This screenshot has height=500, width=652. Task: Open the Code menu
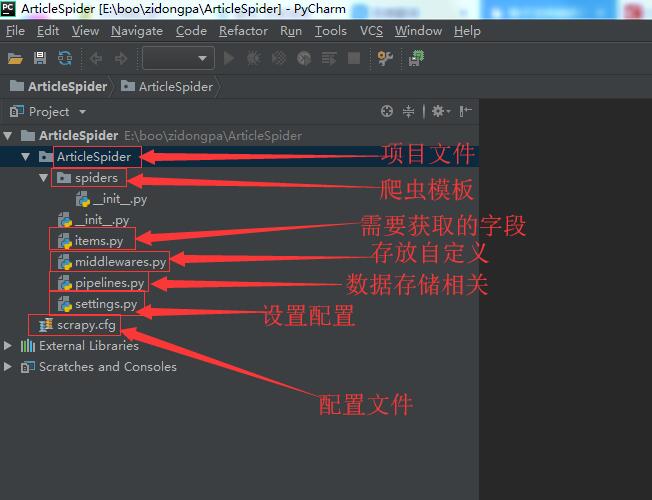[191, 31]
